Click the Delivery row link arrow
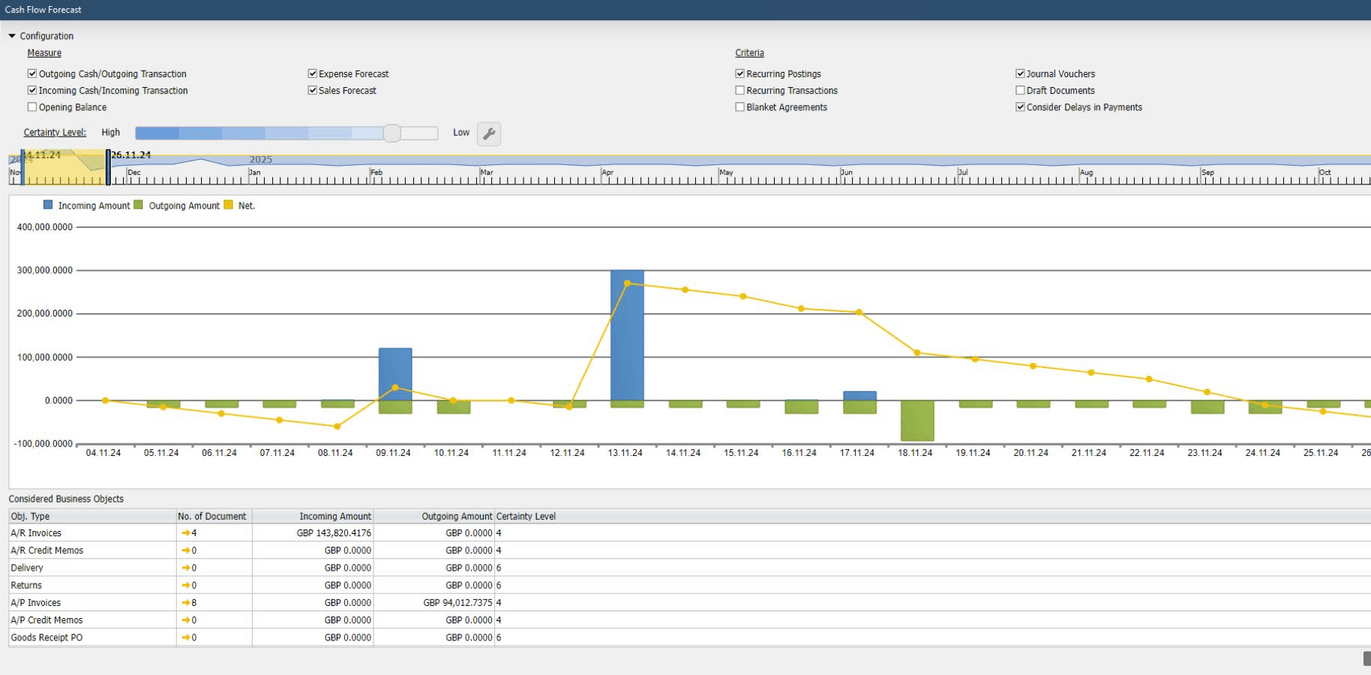This screenshot has height=675, width=1371. [185, 568]
